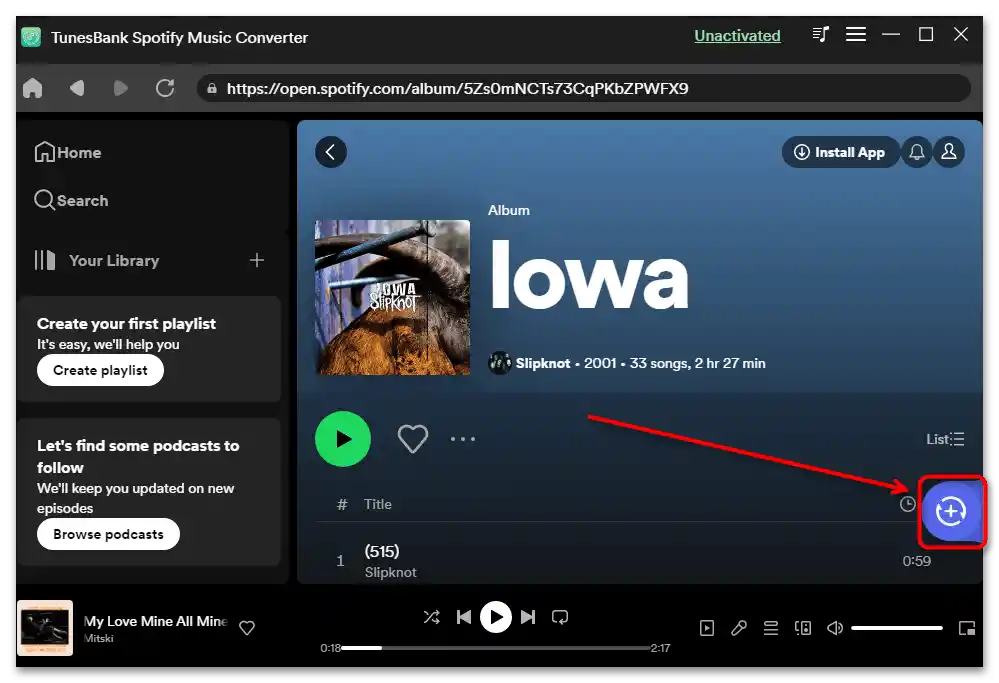Open the play queue icon
The height and width of the screenshot is (683, 999).
pos(771,628)
